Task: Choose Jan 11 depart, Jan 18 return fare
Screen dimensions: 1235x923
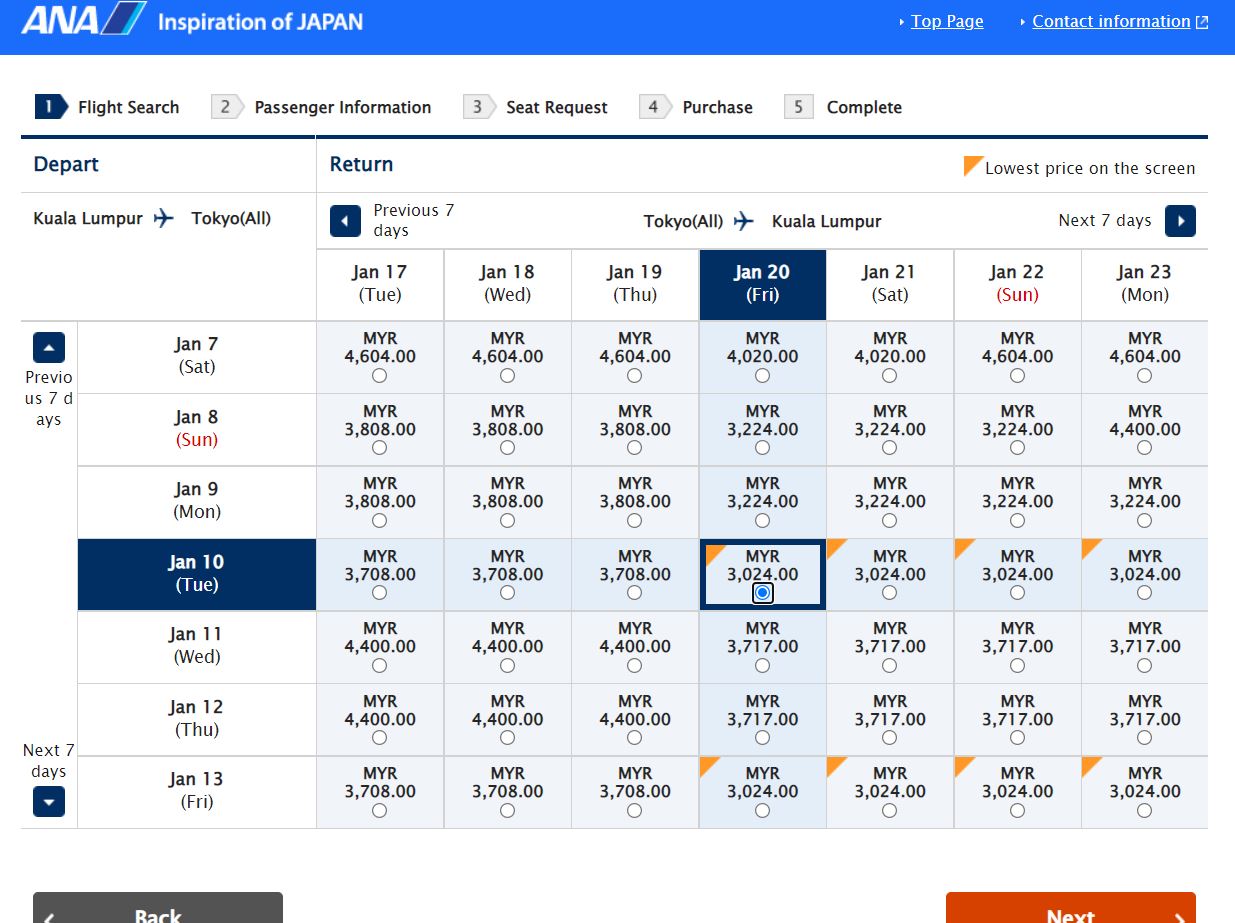Action: [x=507, y=666]
